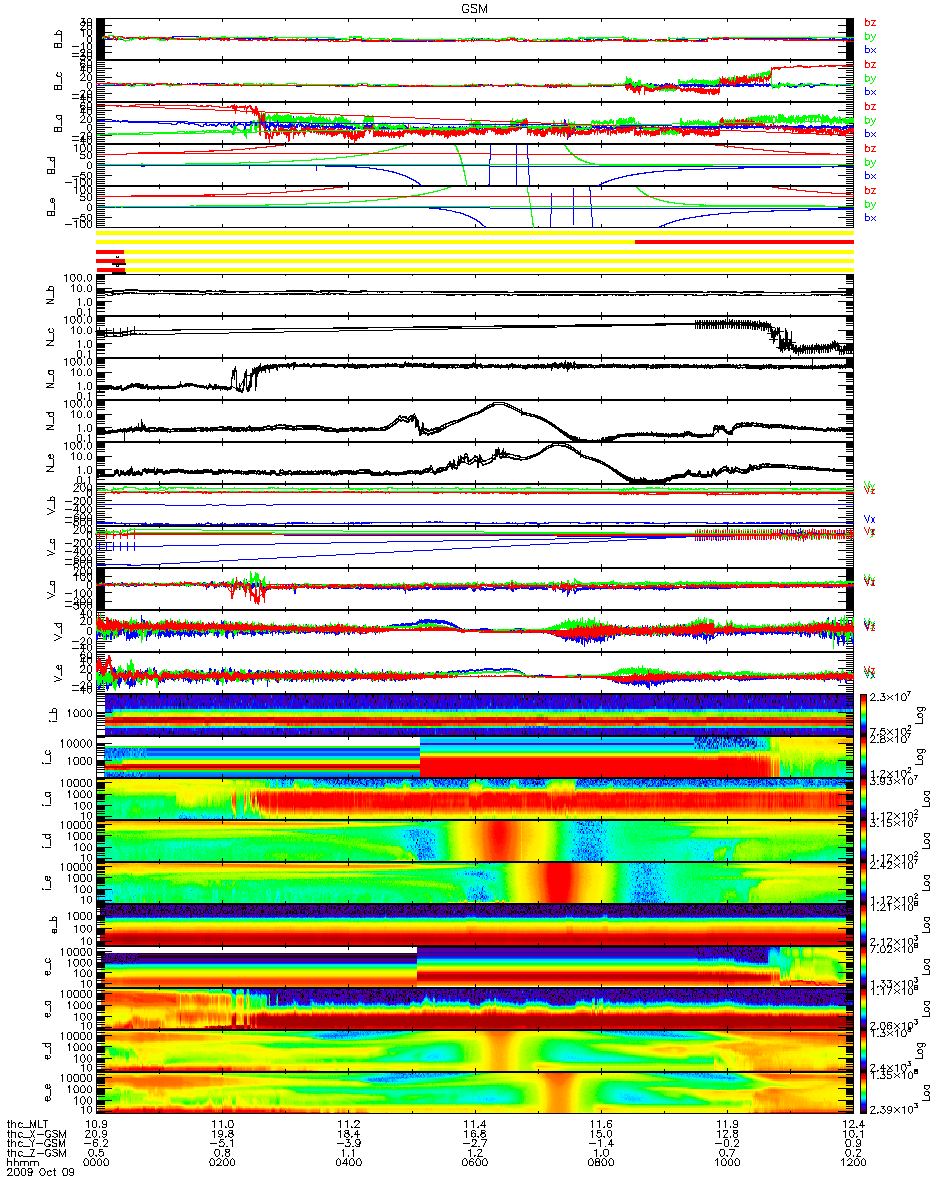Screen dimensions: 930x1200
Task: Click the hhmm axis label
Action: pyautogui.click(x=21, y=1161)
